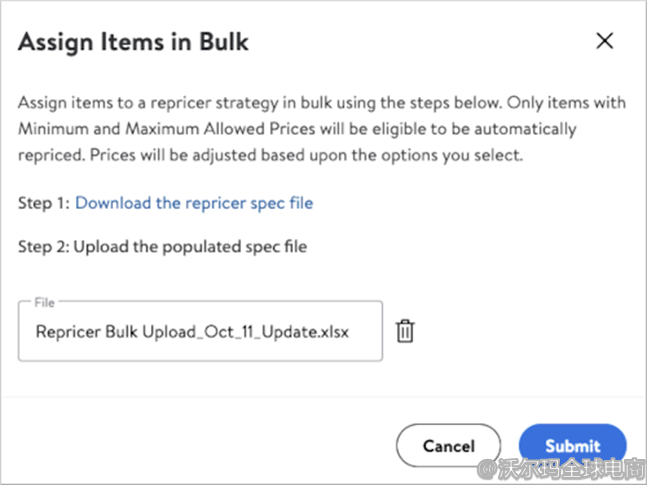Close the Assign Items in Bulk dialog
Viewport: 659px width, 485px height.
coord(604,41)
